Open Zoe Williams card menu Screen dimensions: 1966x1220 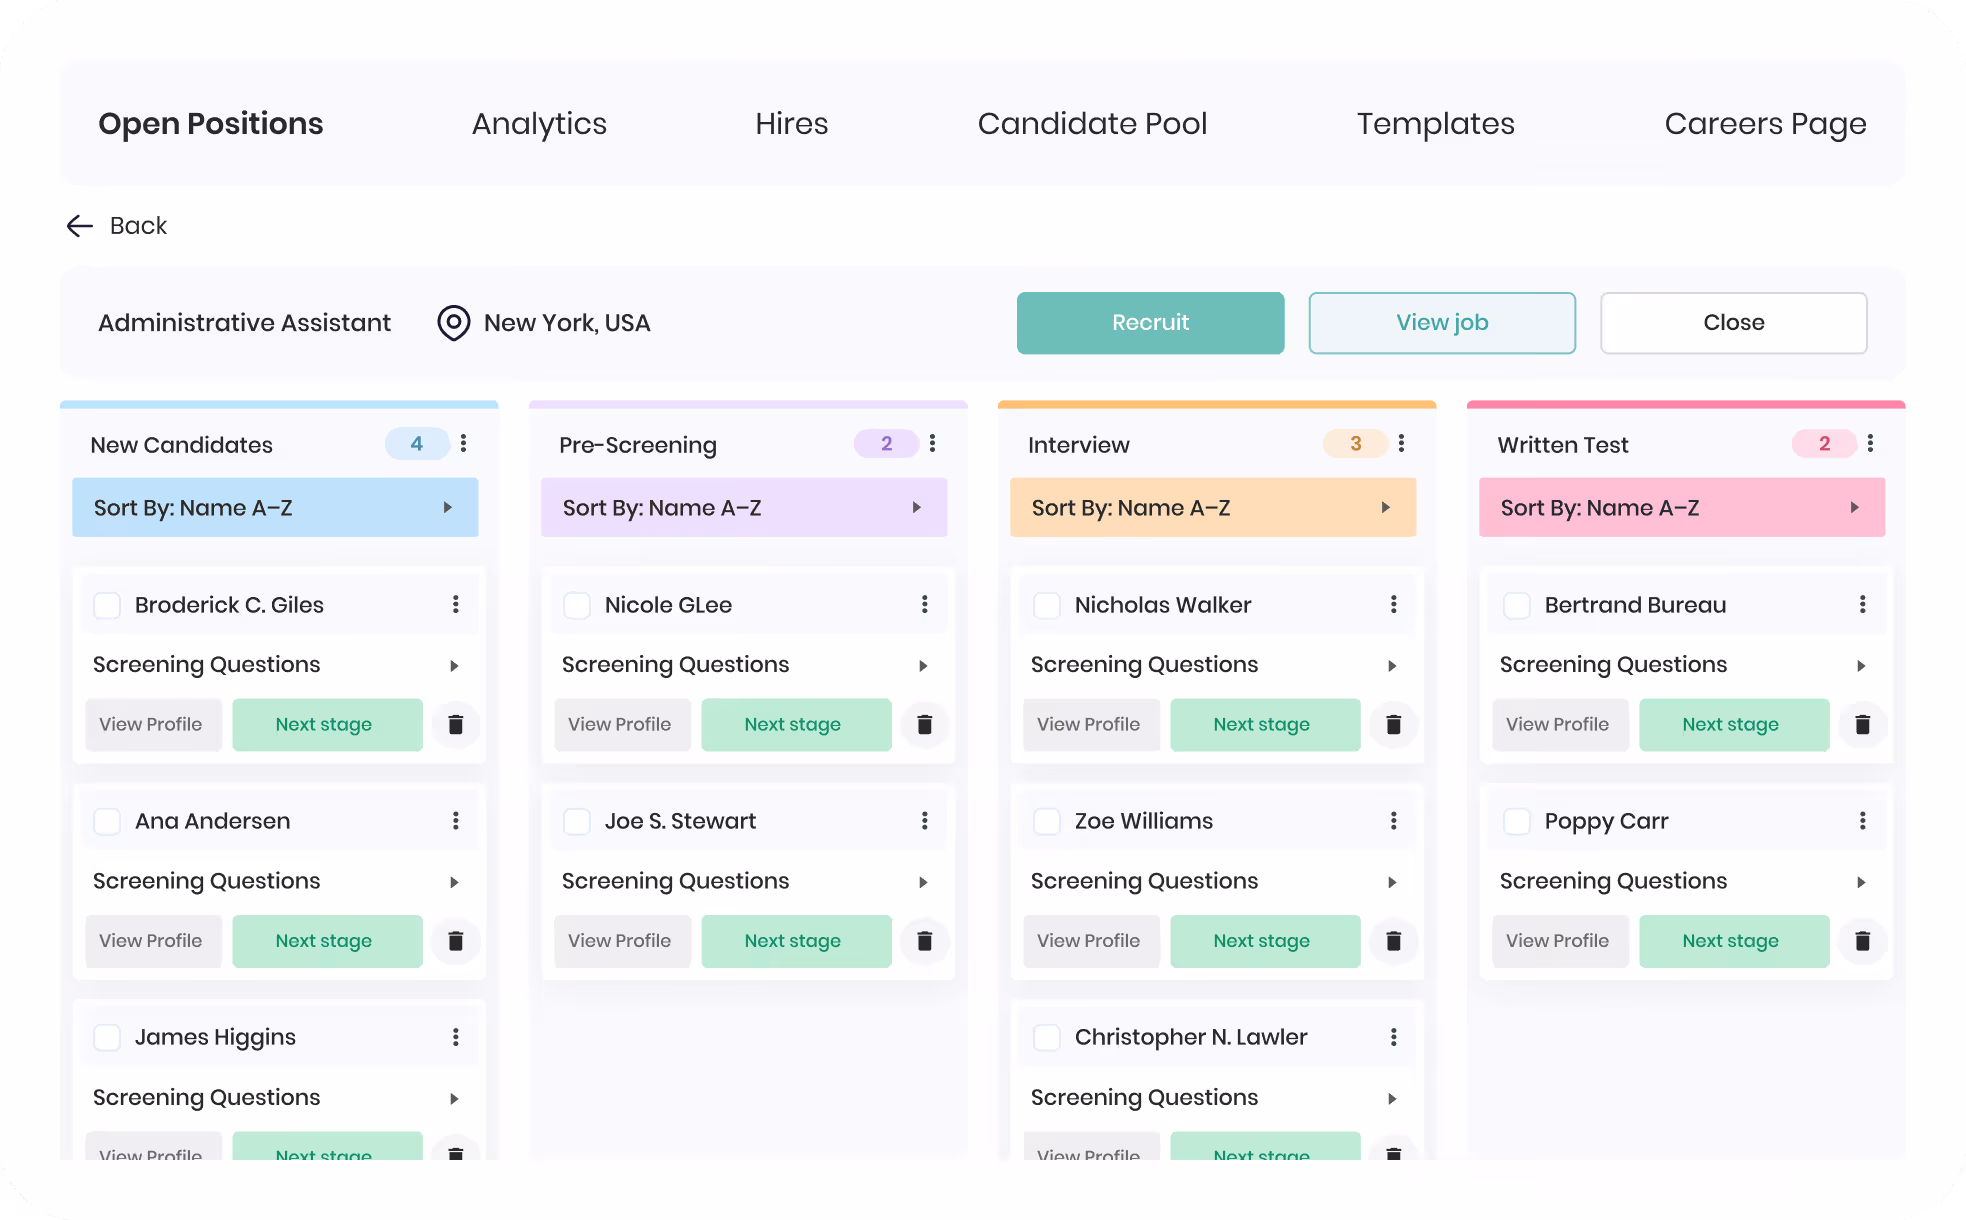coord(1394,821)
